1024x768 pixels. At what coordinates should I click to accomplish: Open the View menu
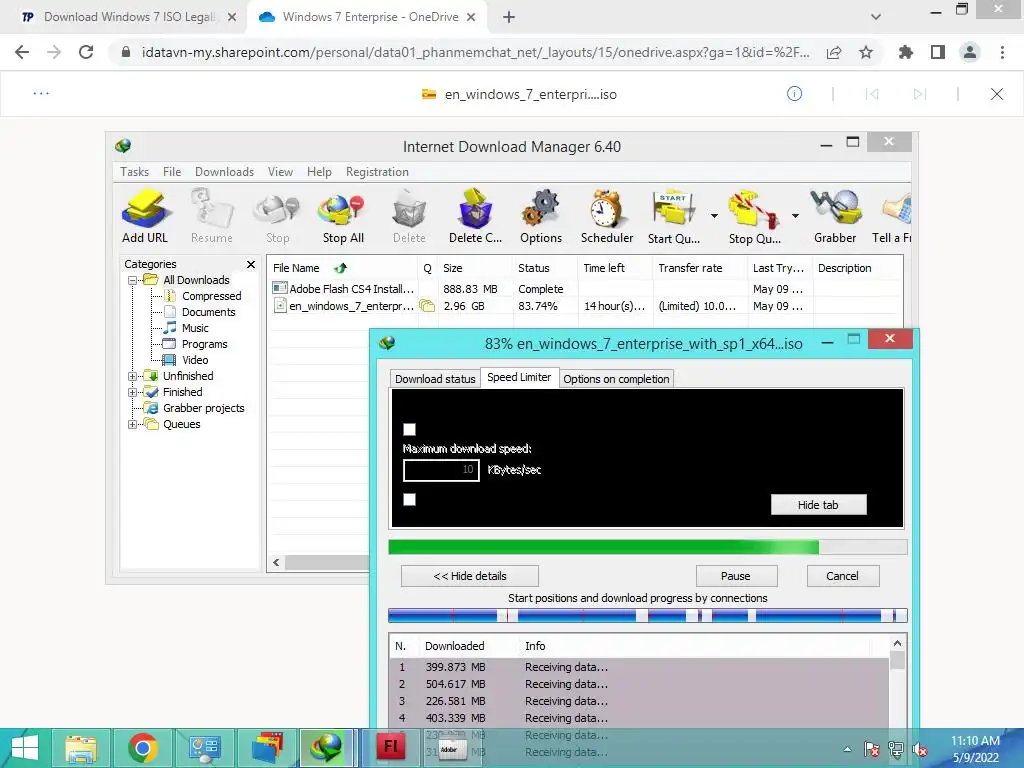(x=280, y=172)
